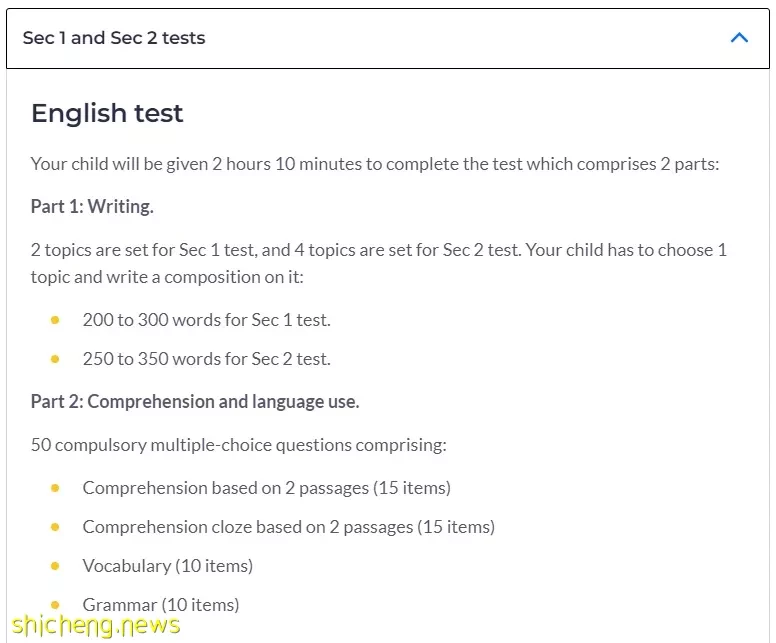Click the yellow bullet beside 200 to 300 words
The image size is (776, 643).
coord(55,320)
